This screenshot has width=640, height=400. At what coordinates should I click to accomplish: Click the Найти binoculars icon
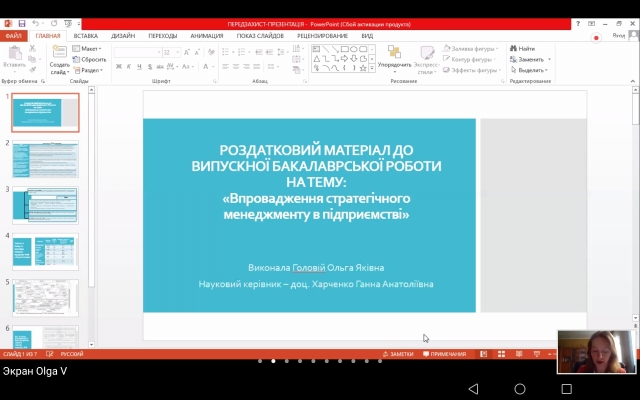click(513, 48)
